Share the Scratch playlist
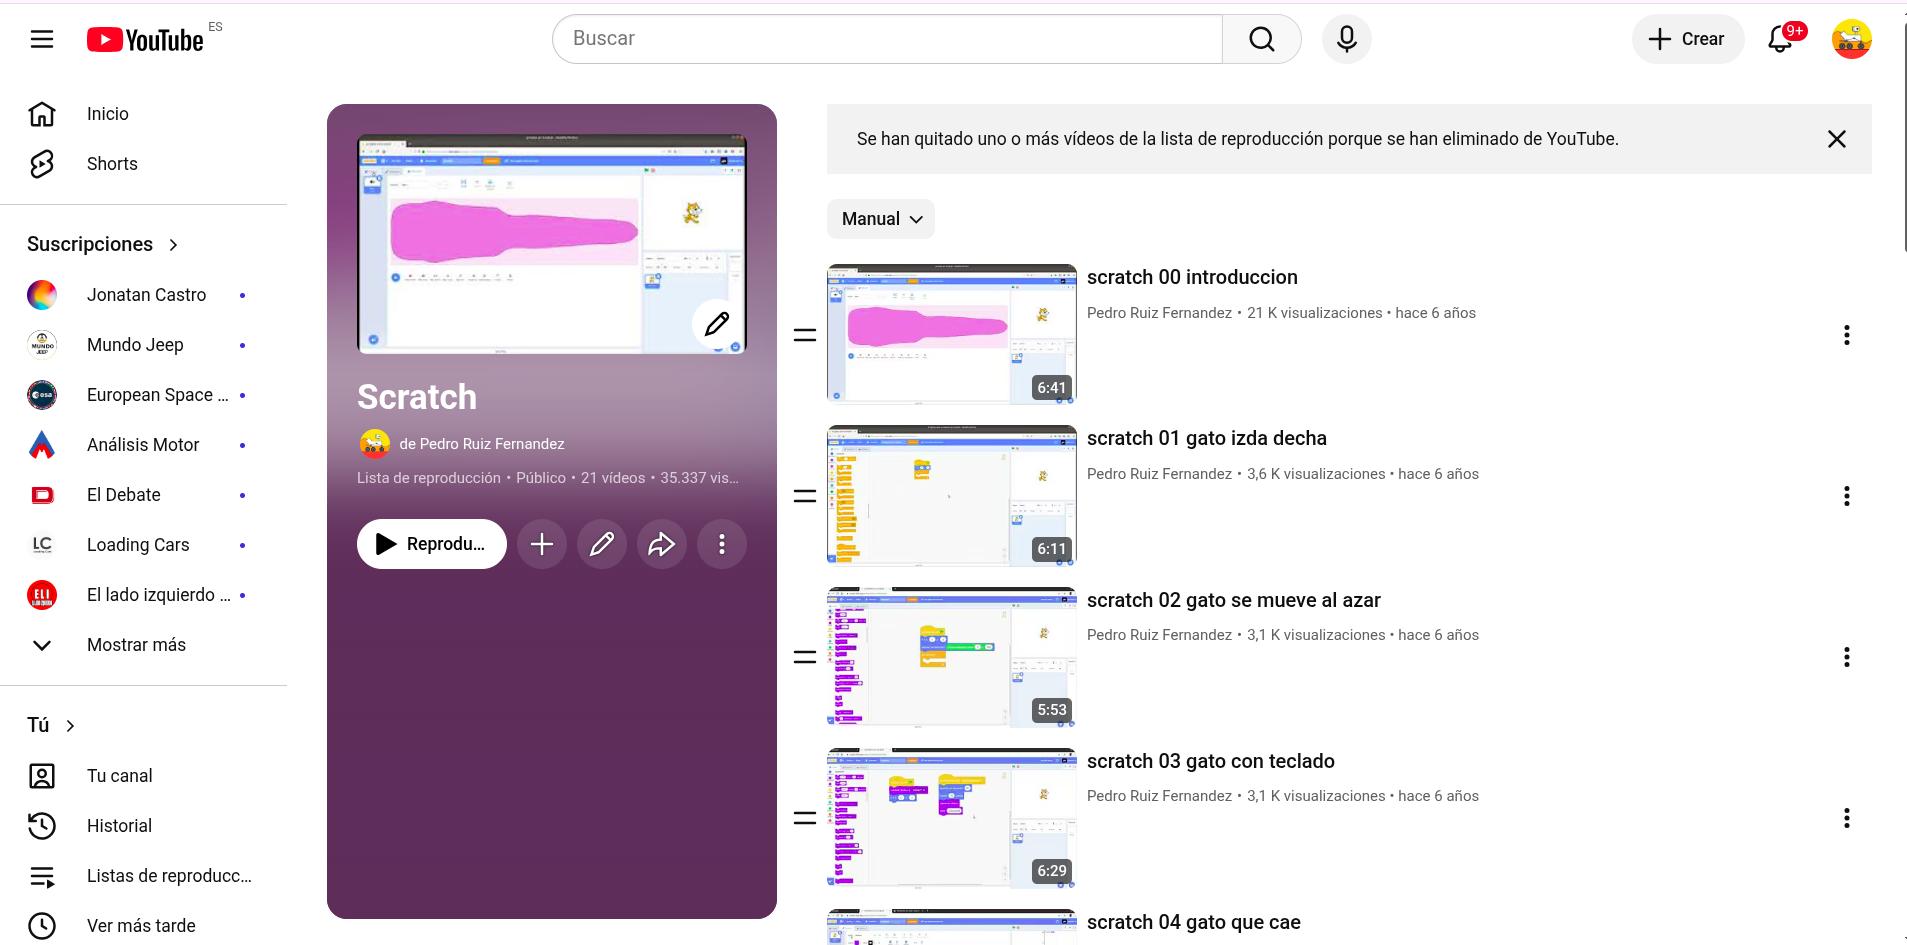Image resolution: width=1907 pixels, height=945 pixels. point(662,544)
